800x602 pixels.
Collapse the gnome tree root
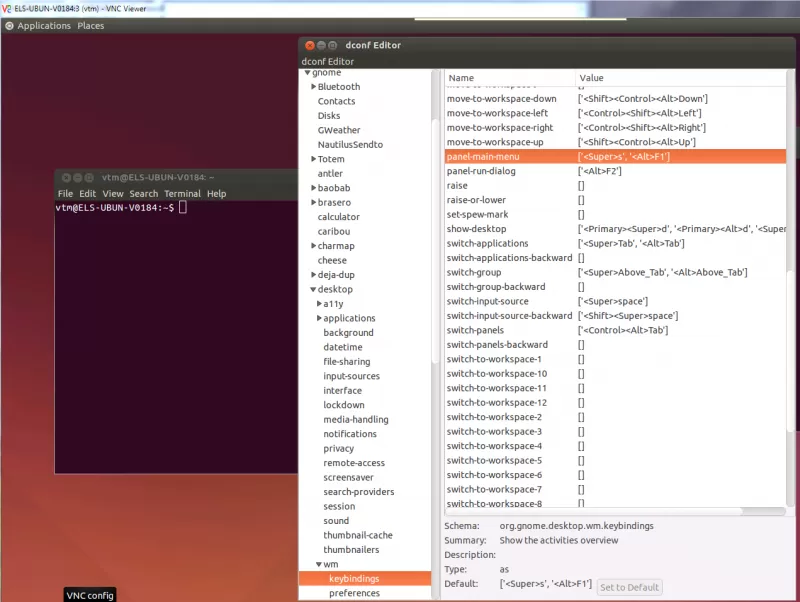[308, 72]
